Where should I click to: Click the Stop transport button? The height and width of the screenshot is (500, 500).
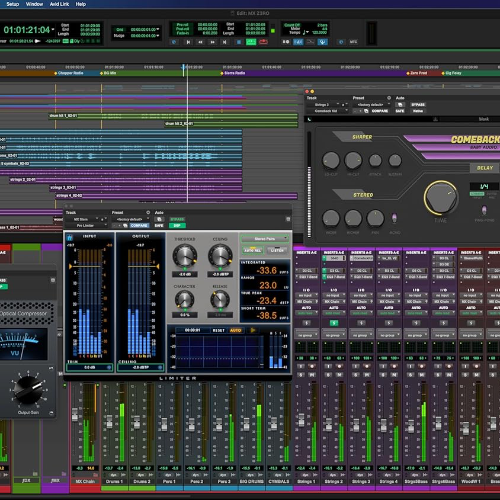[239, 42]
